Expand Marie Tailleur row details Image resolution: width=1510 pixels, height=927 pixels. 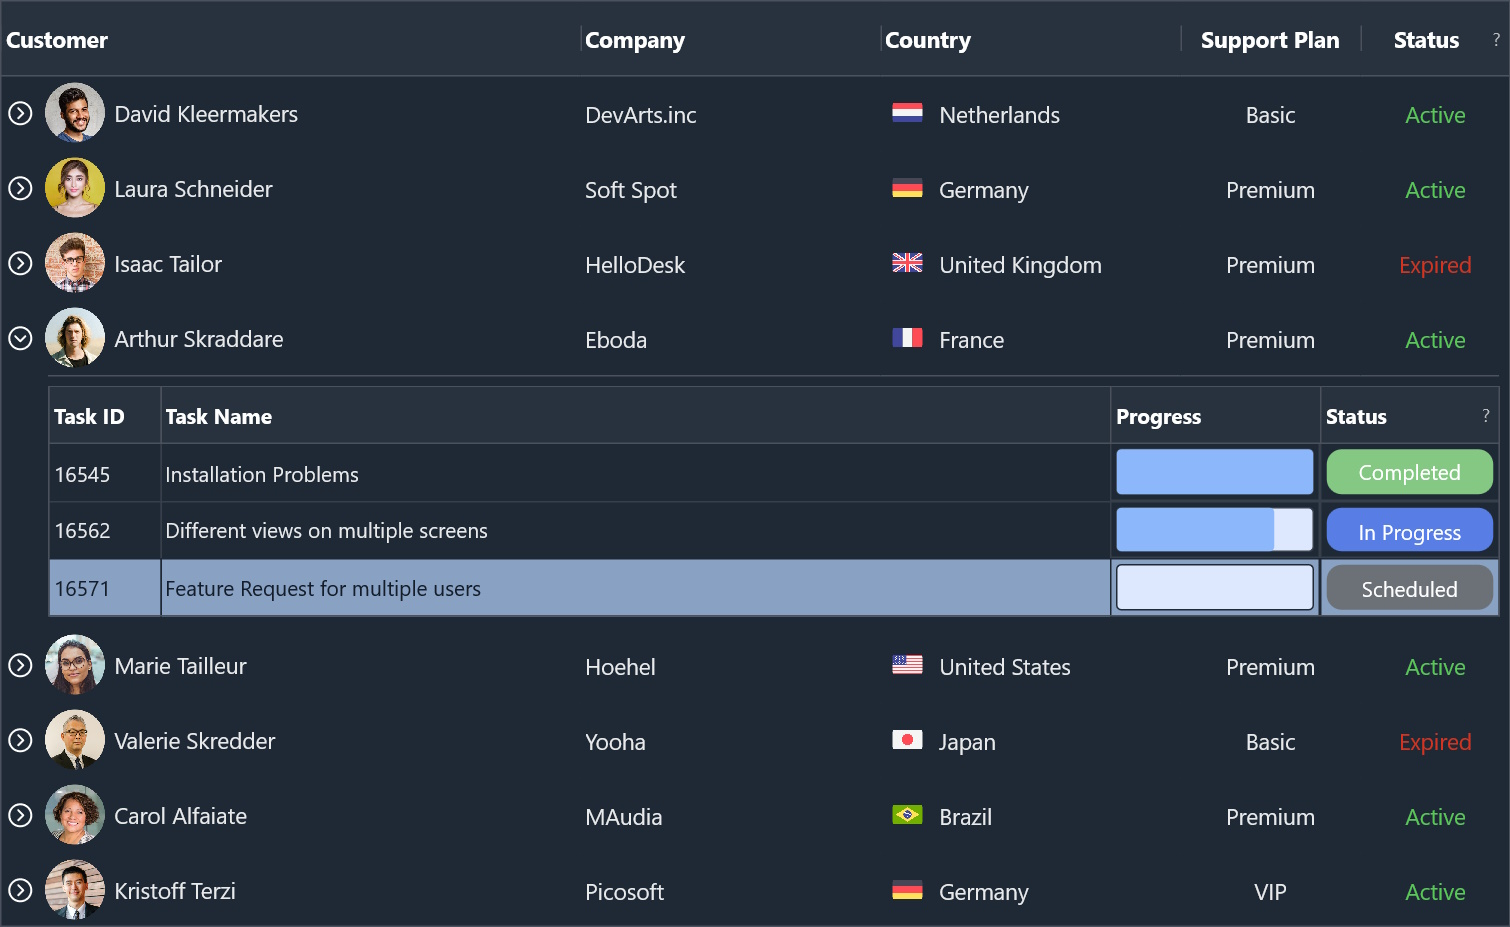(x=21, y=666)
